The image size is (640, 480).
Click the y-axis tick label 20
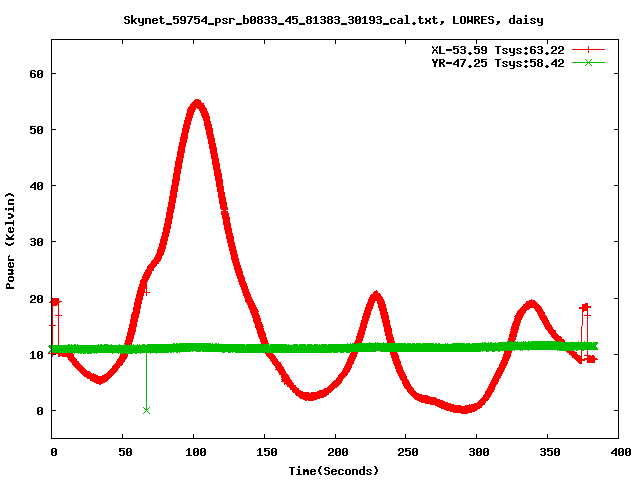pyautogui.click(x=36, y=299)
